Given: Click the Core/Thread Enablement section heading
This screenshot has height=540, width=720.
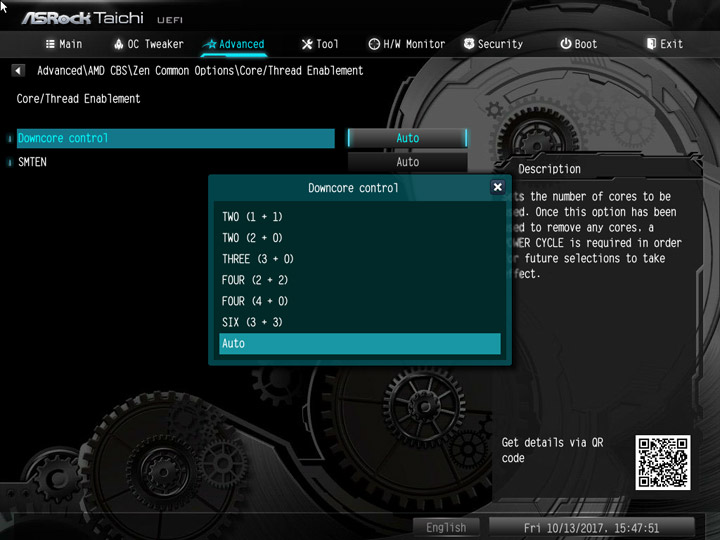Looking at the screenshot, I should (x=79, y=99).
